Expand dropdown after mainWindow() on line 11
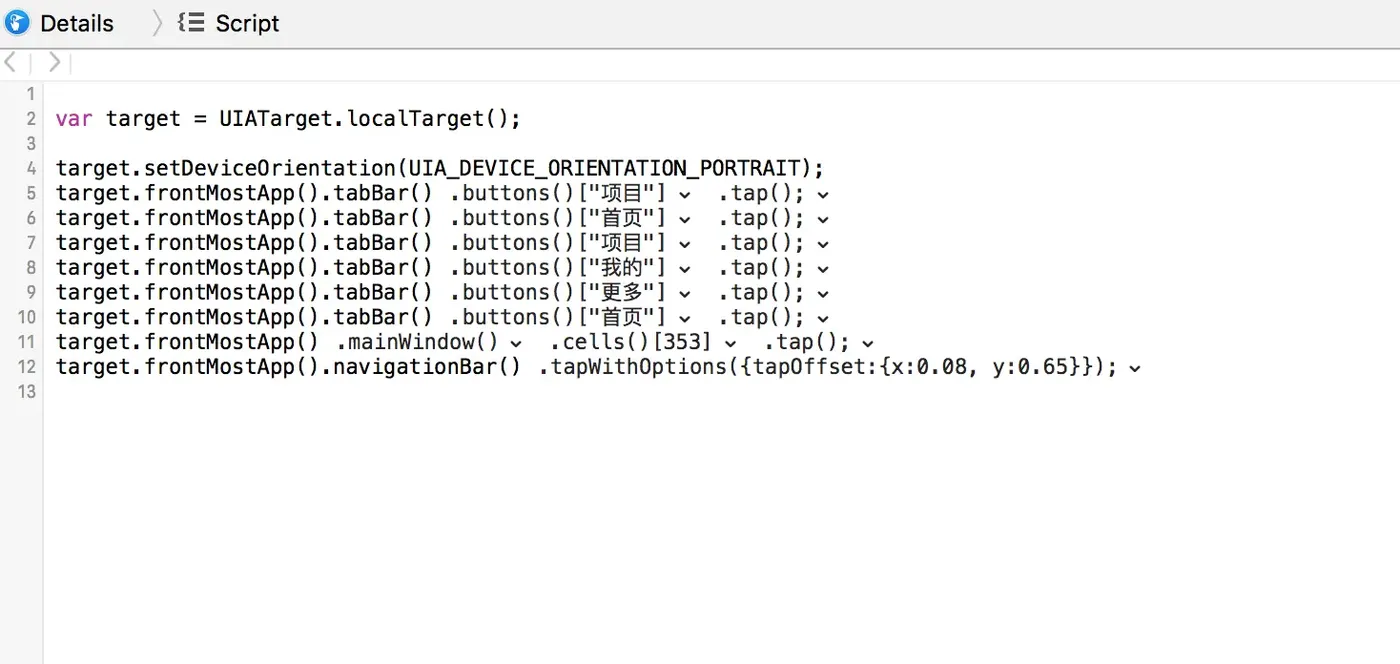The height and width of the screenshot is (664, 1400). coord(516,344)
